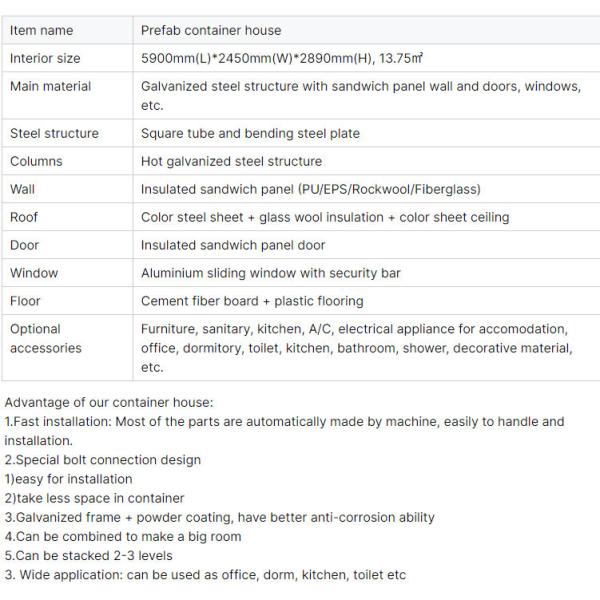
Task: Click 'Hot galvanized steel structure' cell
Action: tap(231, 161)
